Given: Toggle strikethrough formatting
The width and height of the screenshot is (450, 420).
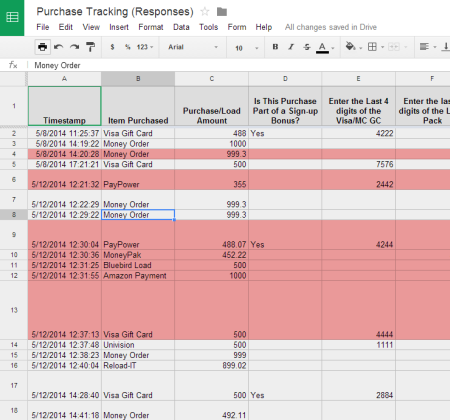Looking at the screenshot, I should pos(307,47).
